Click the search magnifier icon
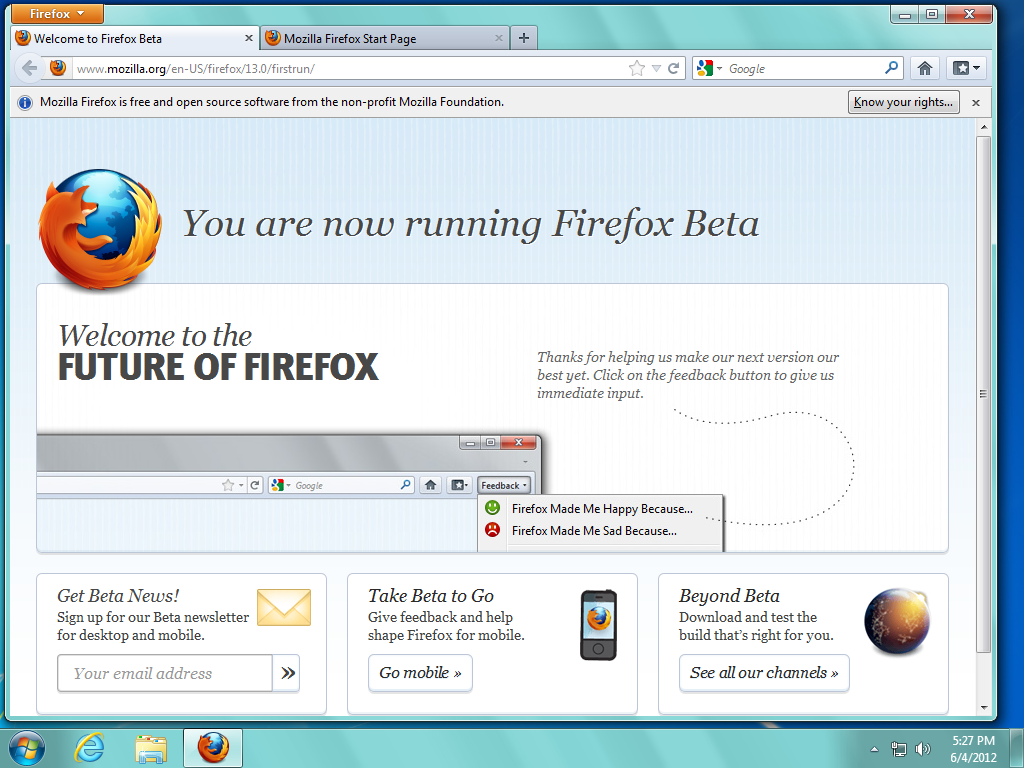This screenshot has height=768, width=1024. (891, 68)
